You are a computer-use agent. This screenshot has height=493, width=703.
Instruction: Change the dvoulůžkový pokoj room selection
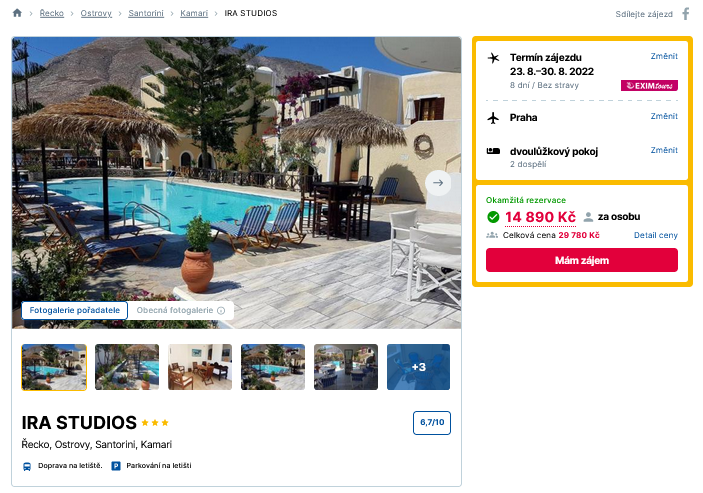tap(664, 150)
